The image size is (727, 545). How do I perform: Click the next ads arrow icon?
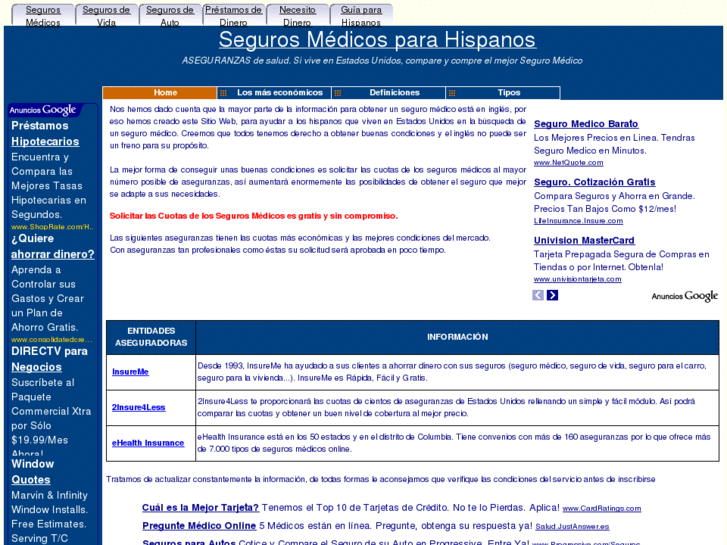552,295
